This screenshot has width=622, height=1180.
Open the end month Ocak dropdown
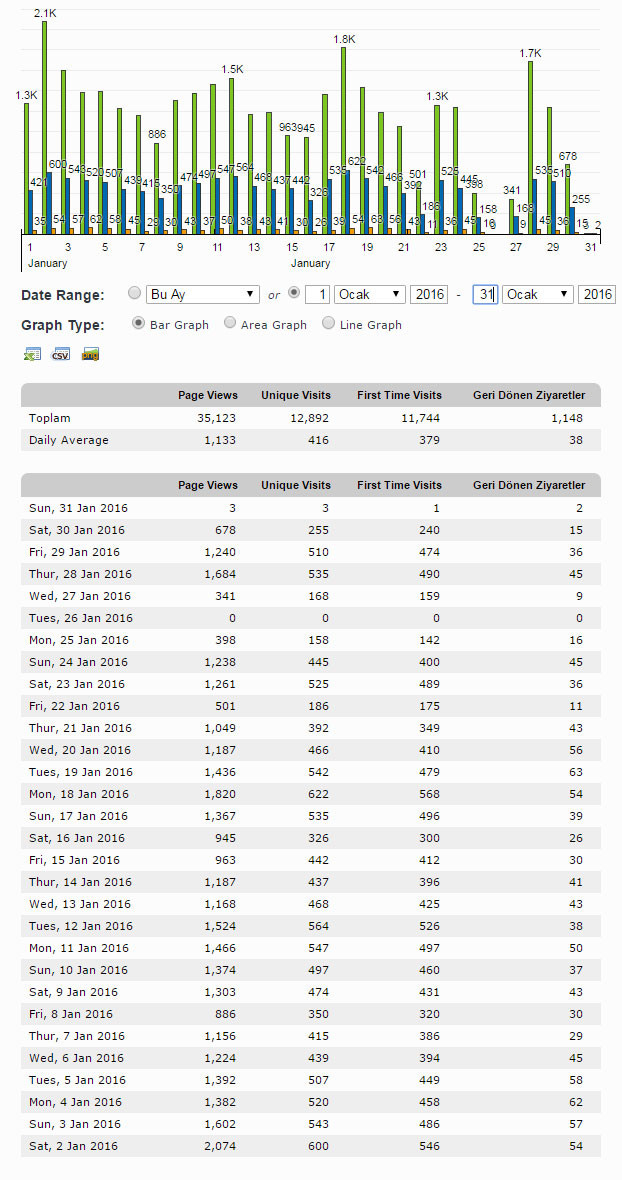[x=539, y=294]
